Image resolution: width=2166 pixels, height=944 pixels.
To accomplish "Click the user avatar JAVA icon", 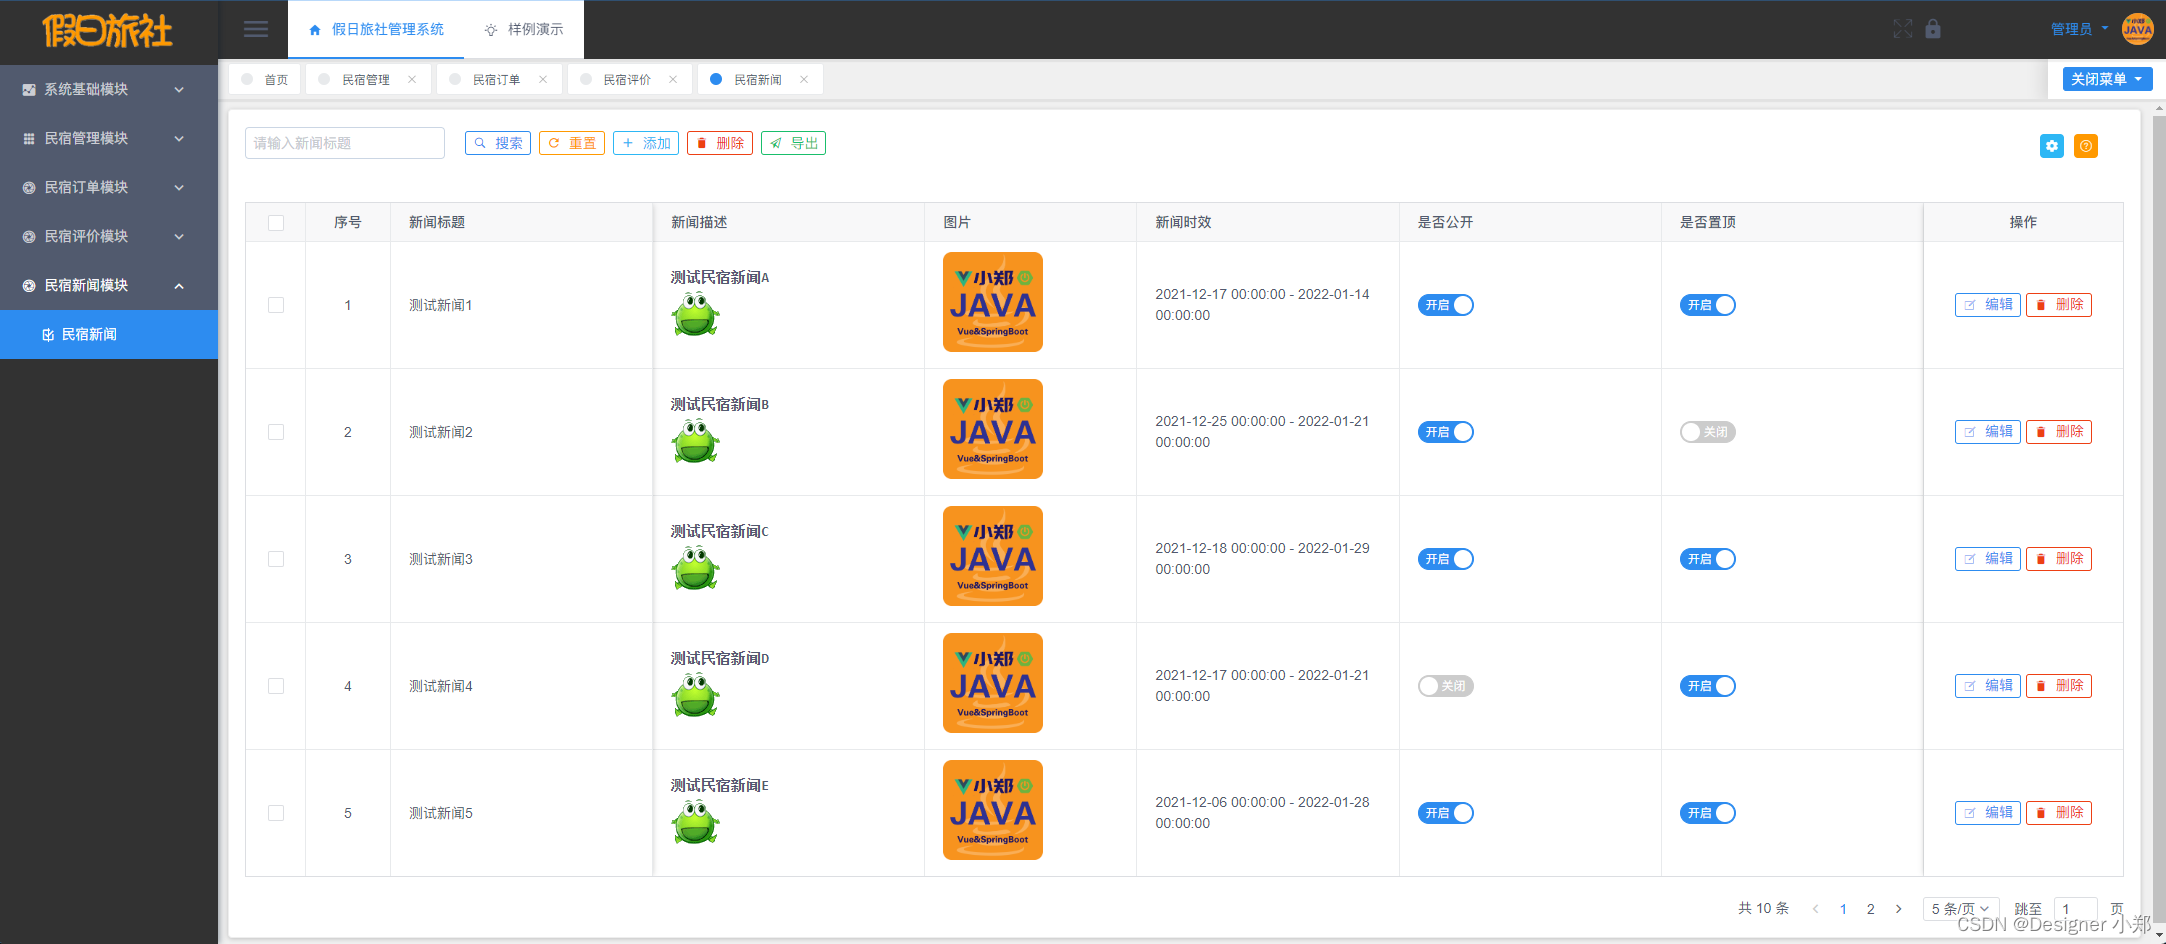I will (x=2138, y=29).
